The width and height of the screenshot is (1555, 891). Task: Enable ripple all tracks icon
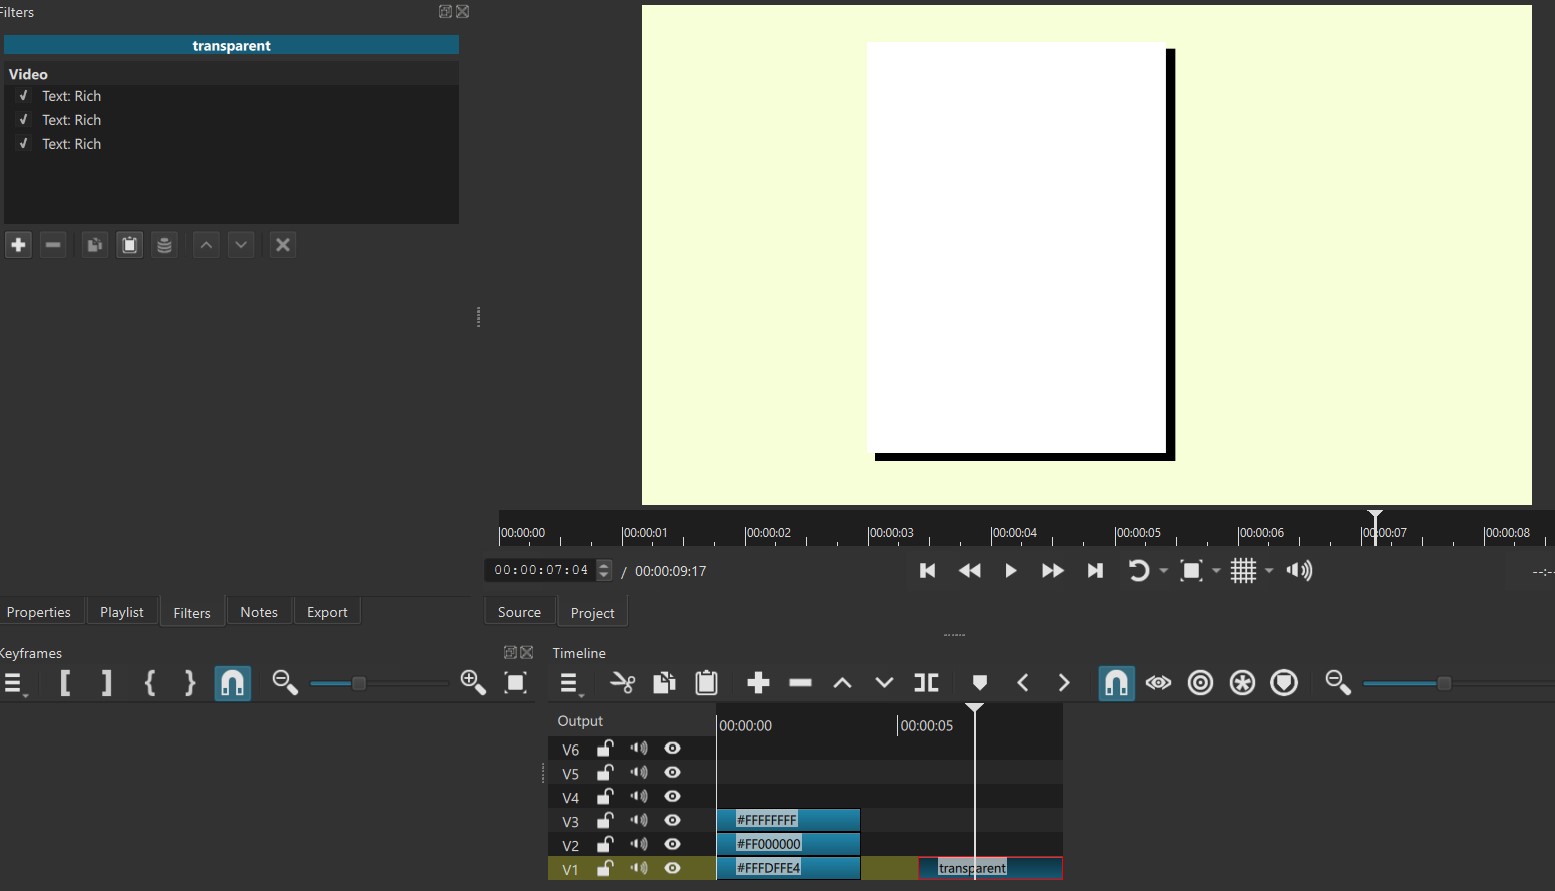pos(1242,683)
